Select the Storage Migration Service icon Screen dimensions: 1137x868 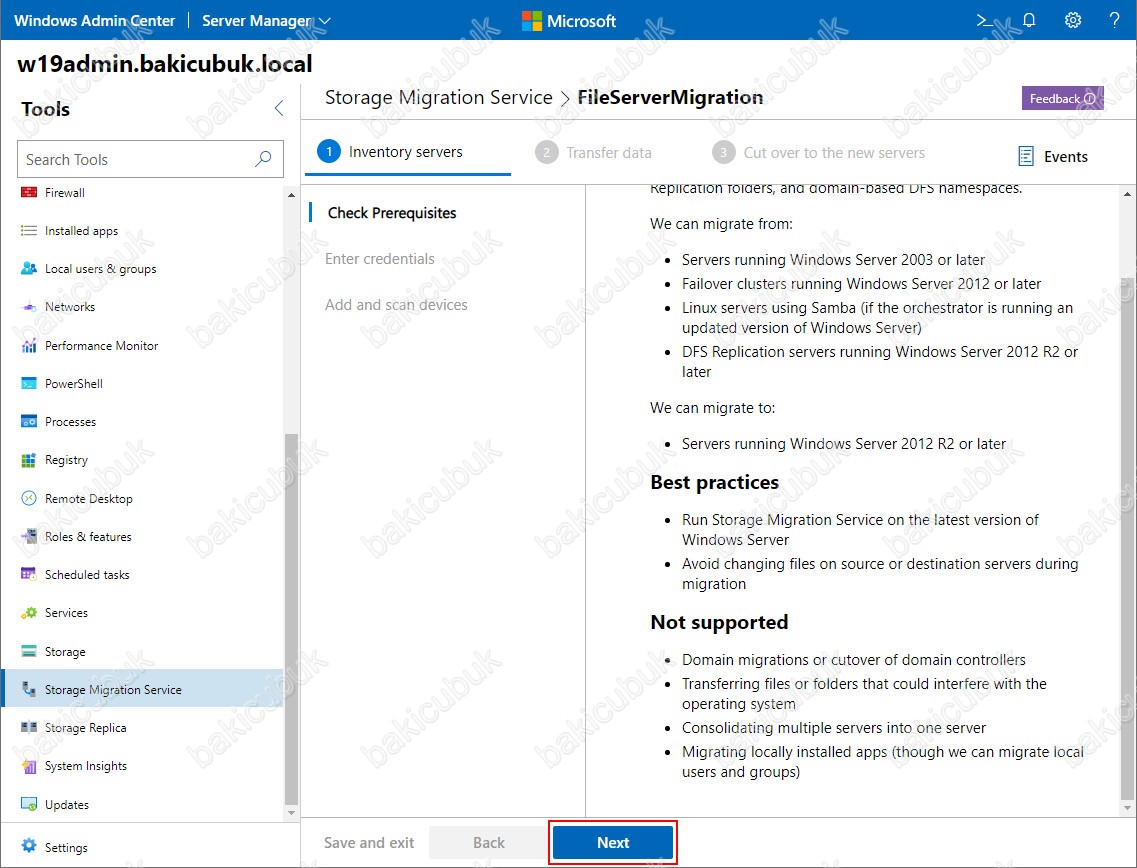coord(29,689)
